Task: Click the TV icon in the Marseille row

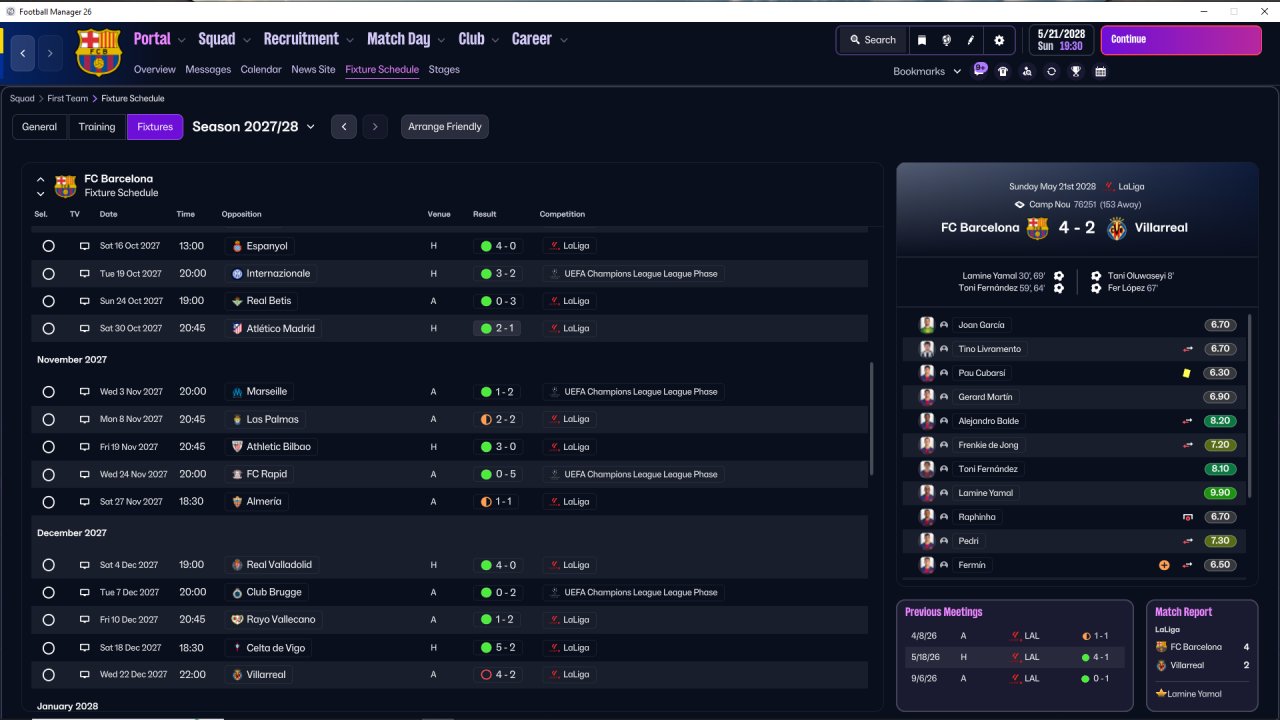Action: point(85,392)
